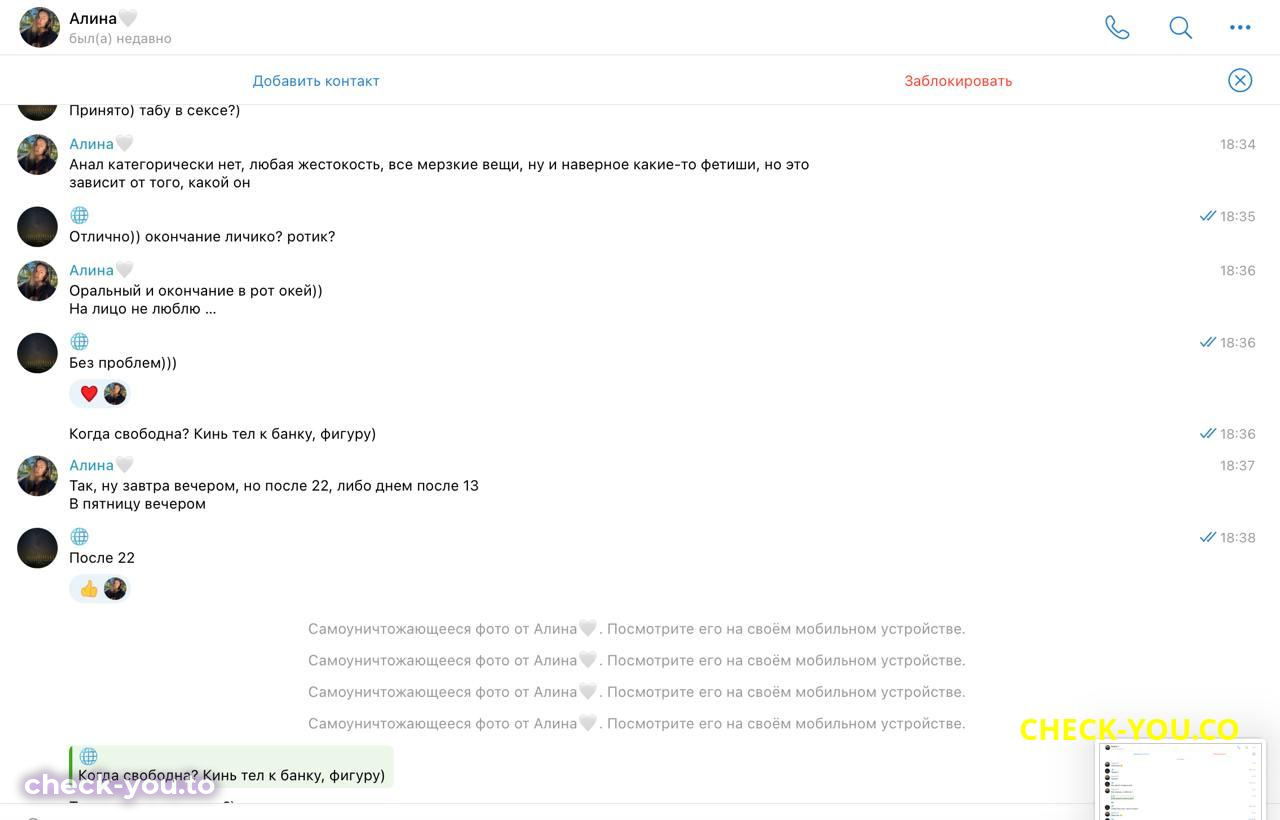Click dark avatar beside Без проблем message
The width and height of the screenshot is (1280, 820).
click(38, 353)
